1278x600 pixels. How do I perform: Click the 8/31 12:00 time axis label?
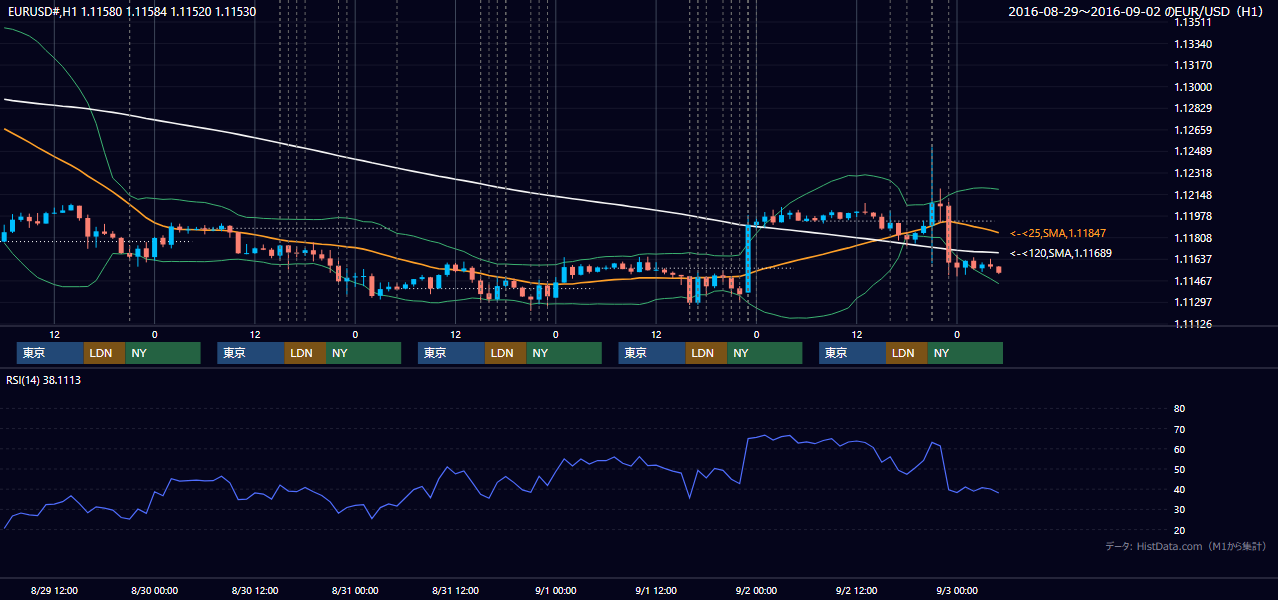coord(456,591)
